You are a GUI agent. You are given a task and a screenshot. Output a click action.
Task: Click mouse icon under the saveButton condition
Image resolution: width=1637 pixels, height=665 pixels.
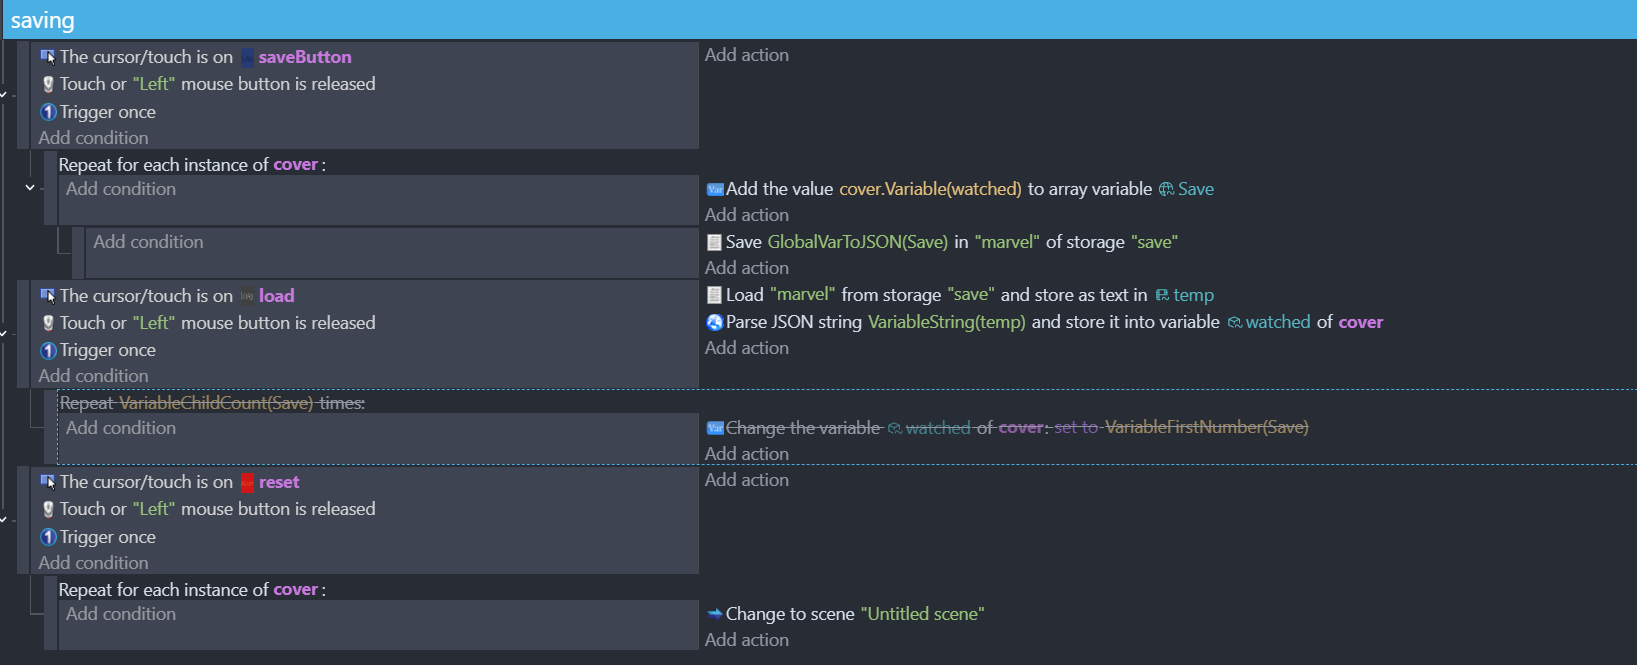47,84
